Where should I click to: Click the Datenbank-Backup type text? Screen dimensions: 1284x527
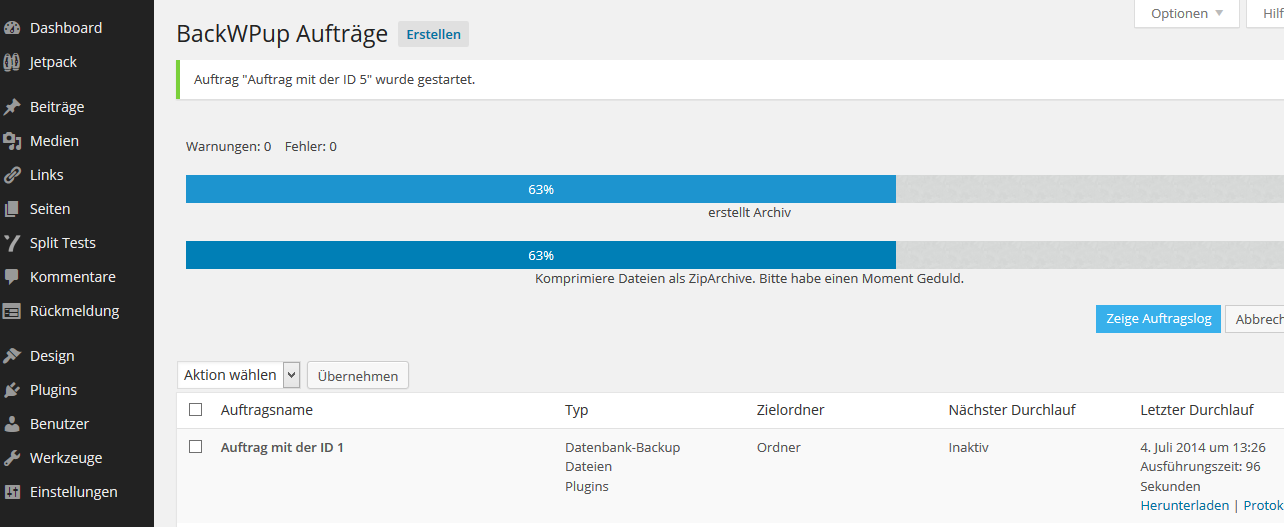[x=622, y=448]
